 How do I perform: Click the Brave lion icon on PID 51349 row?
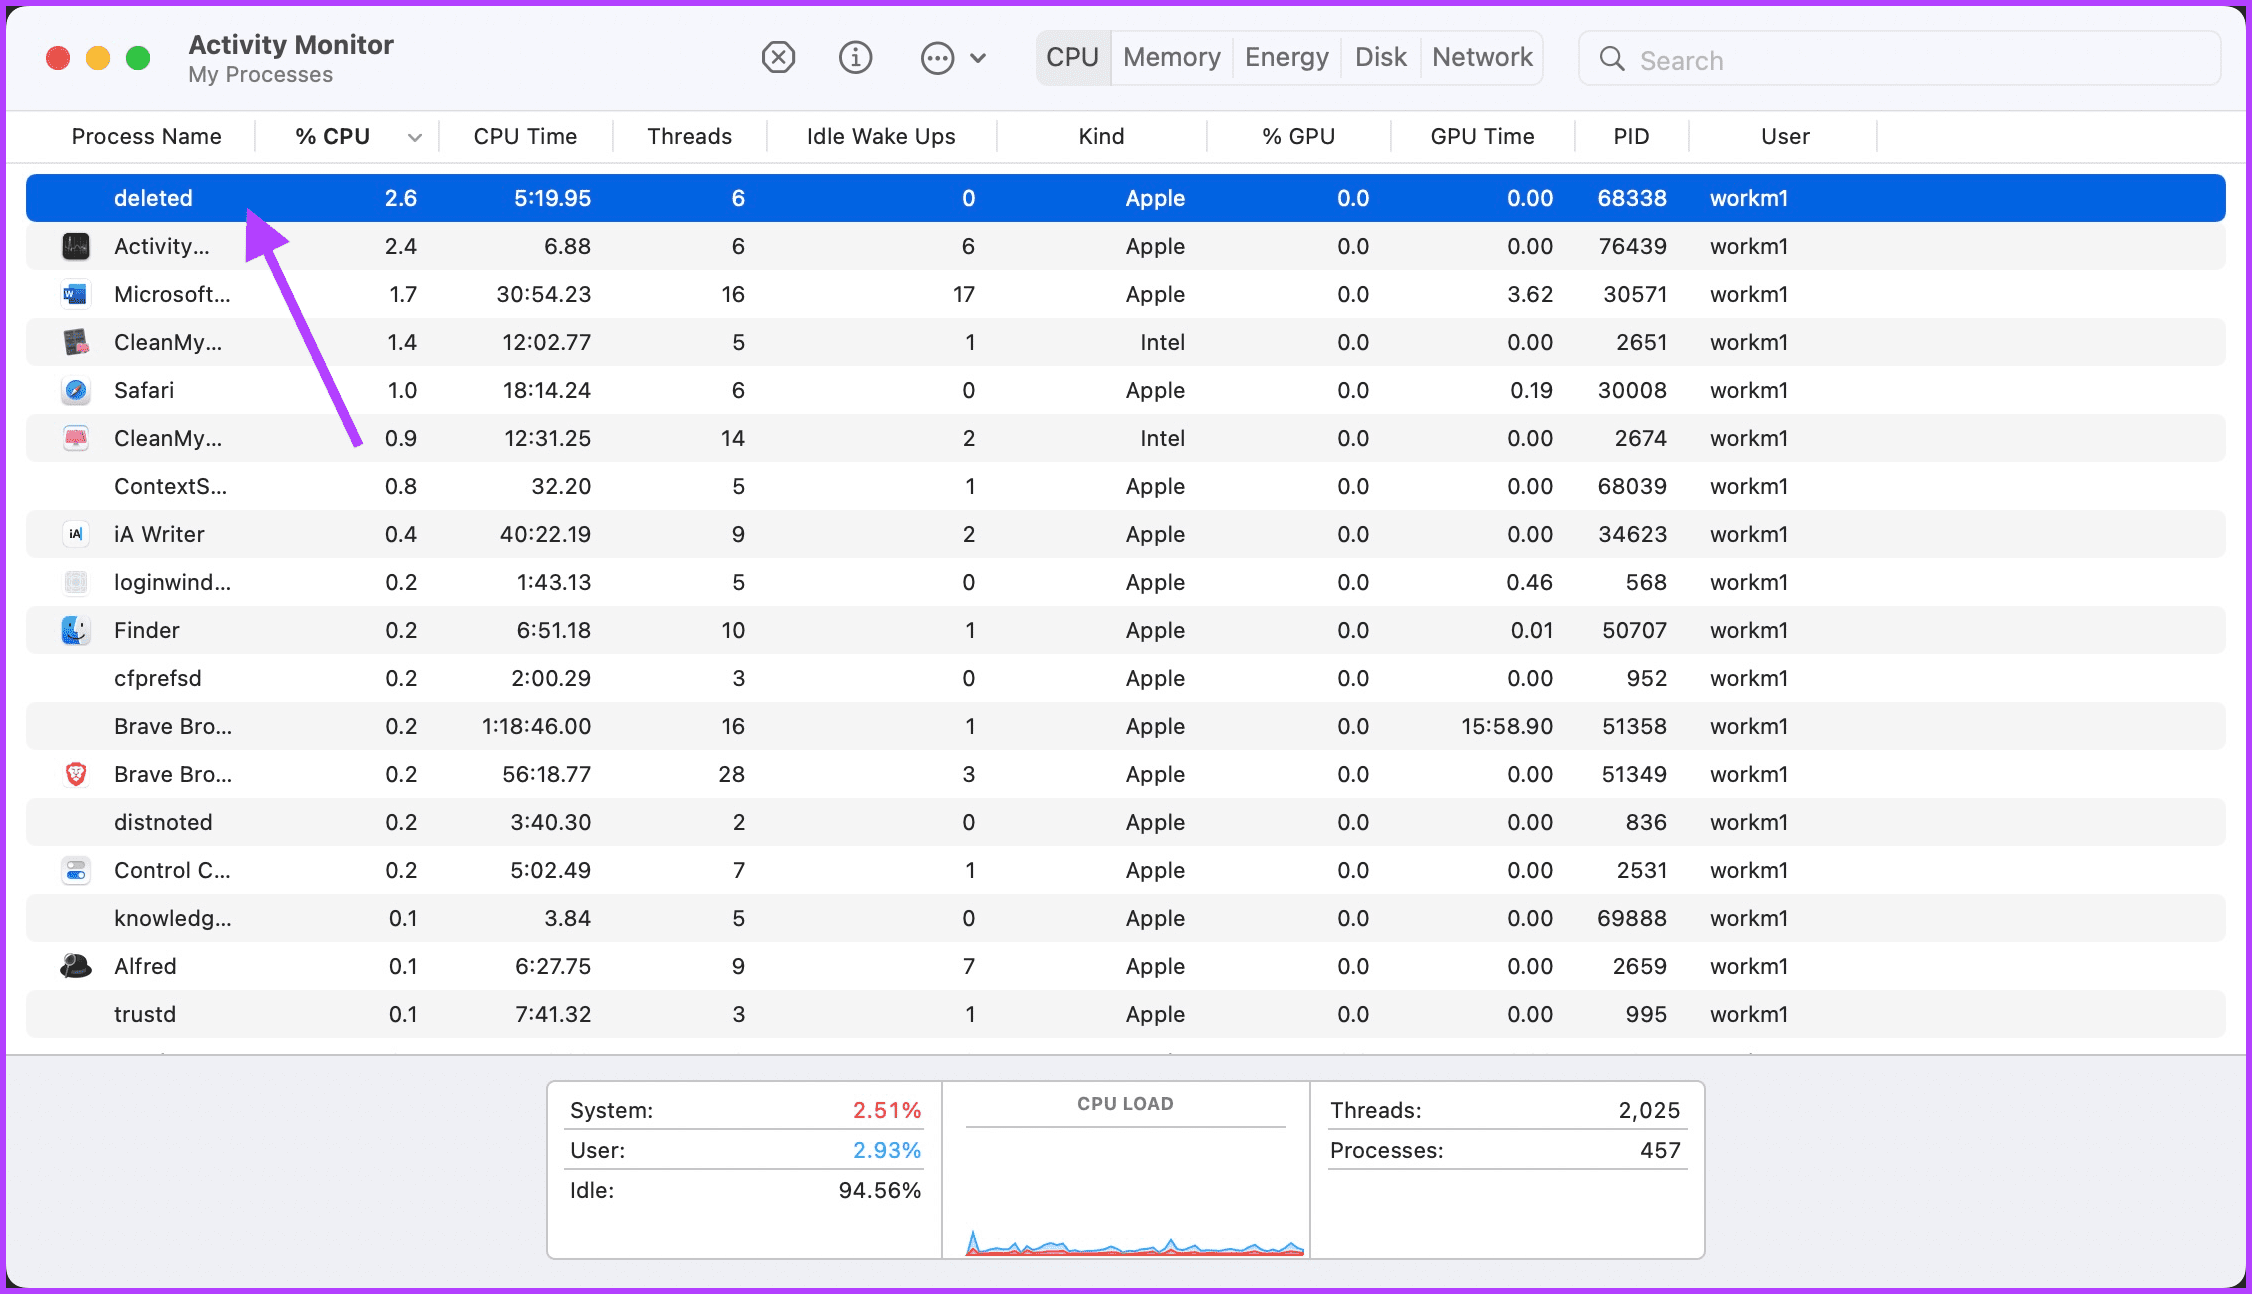click(x=76, y=774)
